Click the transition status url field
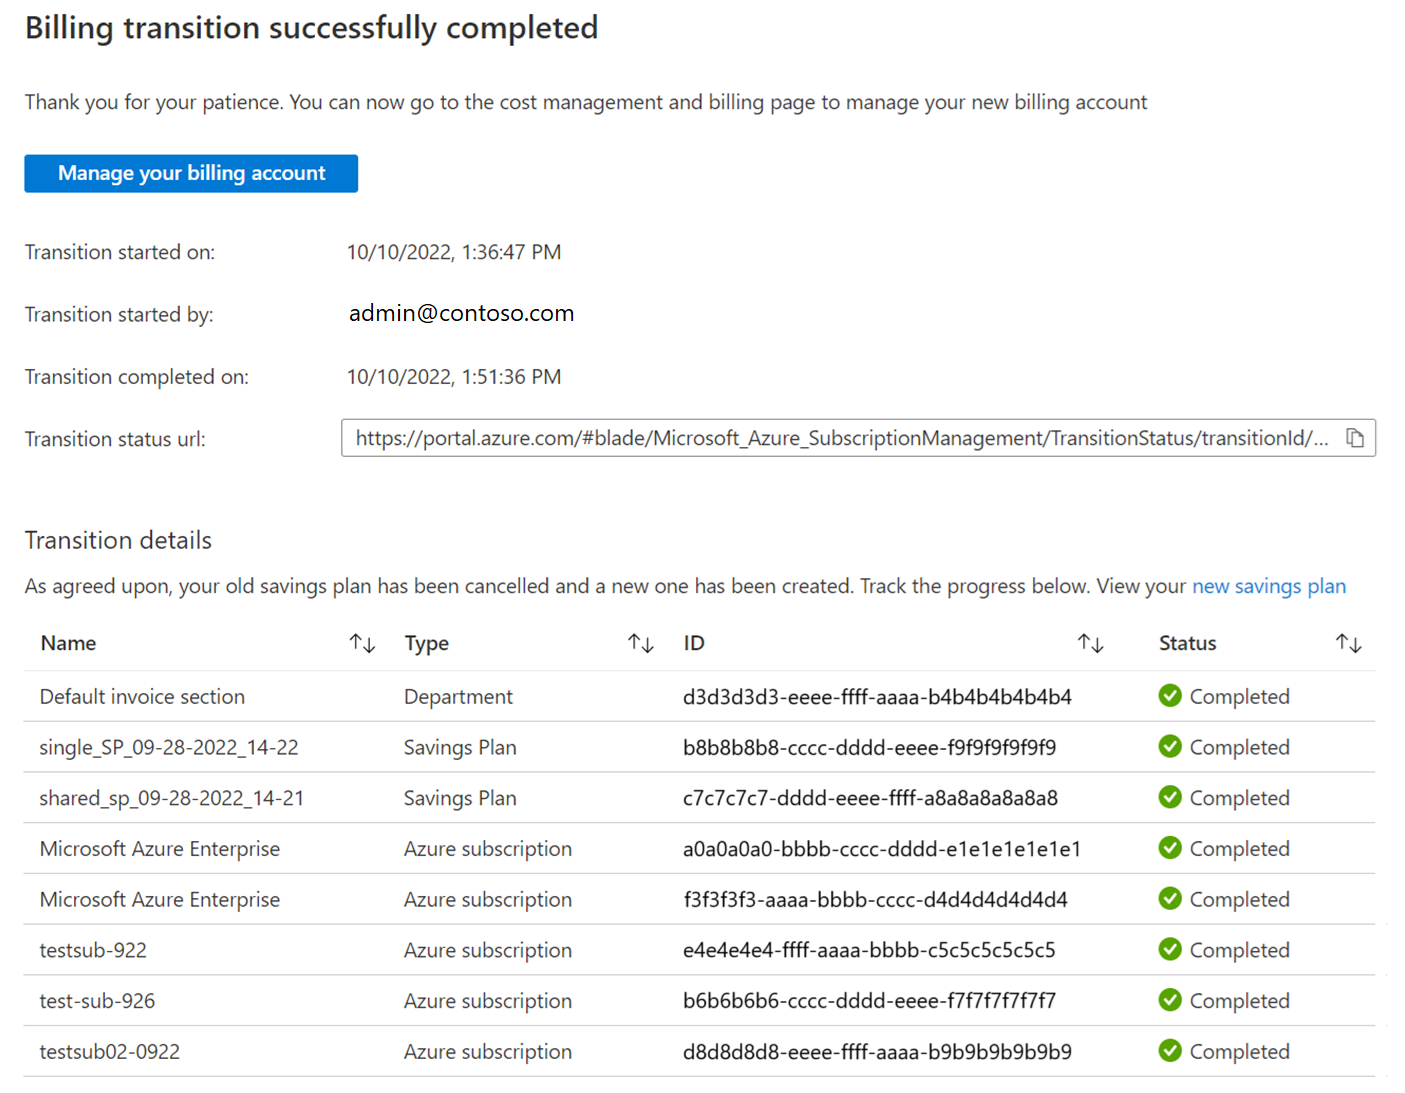1405x1093 pixels. click(x=858, y=438)
